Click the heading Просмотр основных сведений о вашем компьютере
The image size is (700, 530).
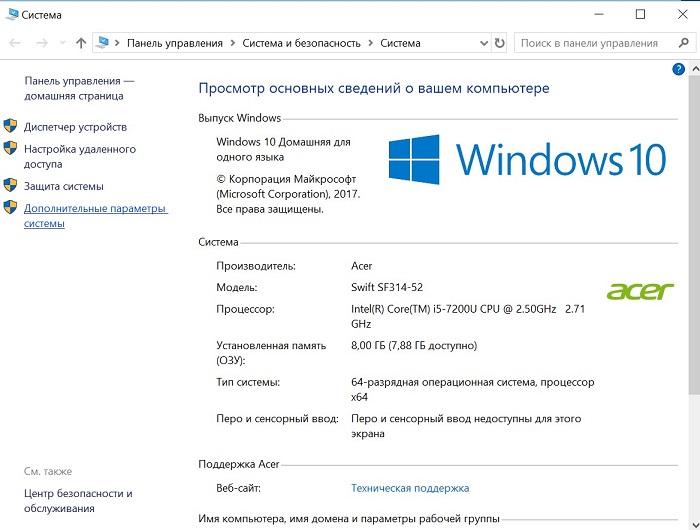click(x=374, y=88)
